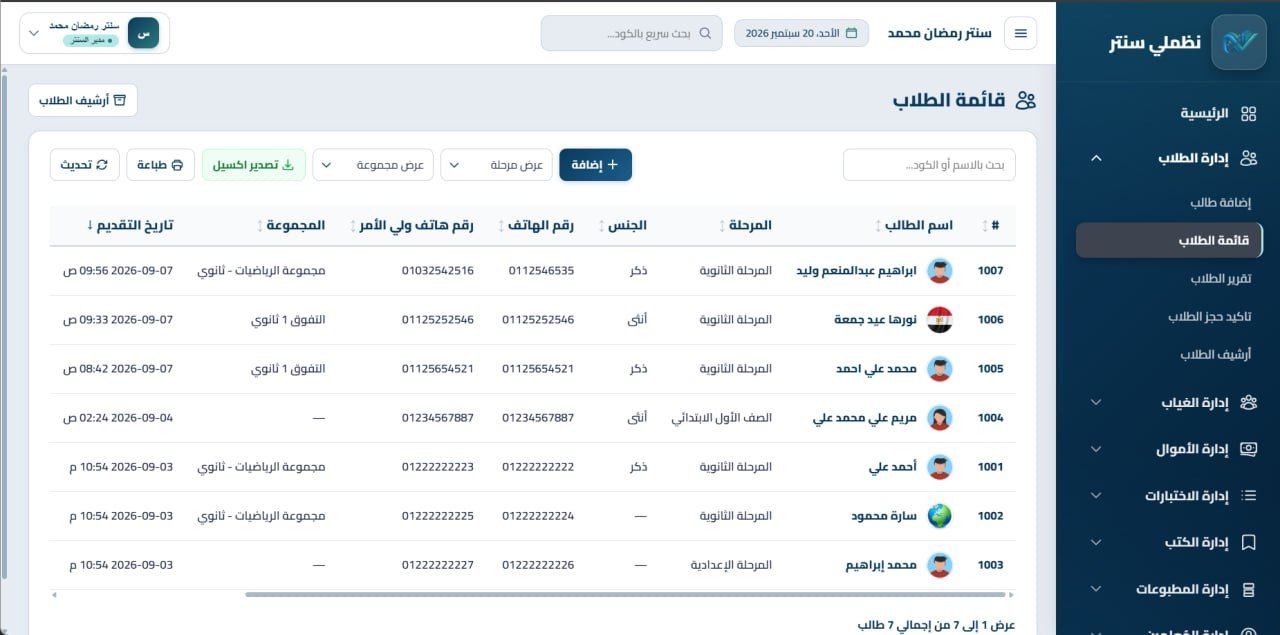Open student name سارة محمود link
This screenshot has width=1280, height=635.
pyautogui.click(x=884, y=516)
